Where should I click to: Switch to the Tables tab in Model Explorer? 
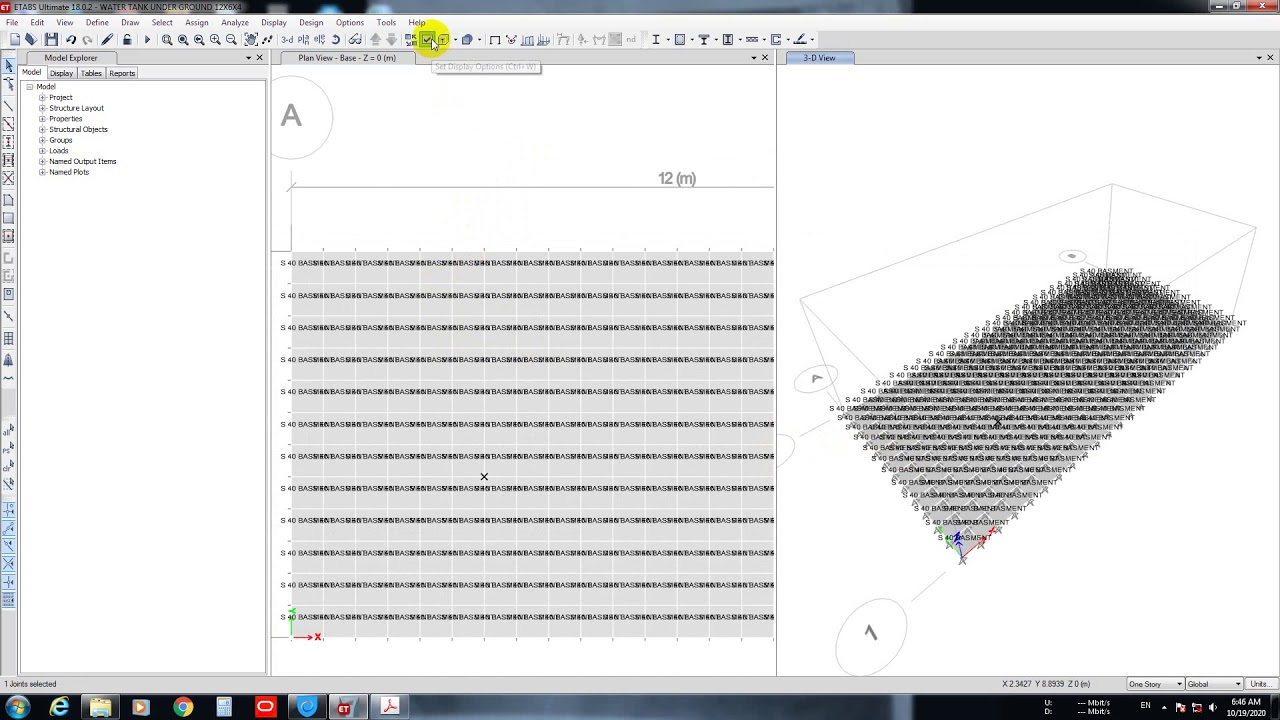pyautogui.click(x=91, y=73)
